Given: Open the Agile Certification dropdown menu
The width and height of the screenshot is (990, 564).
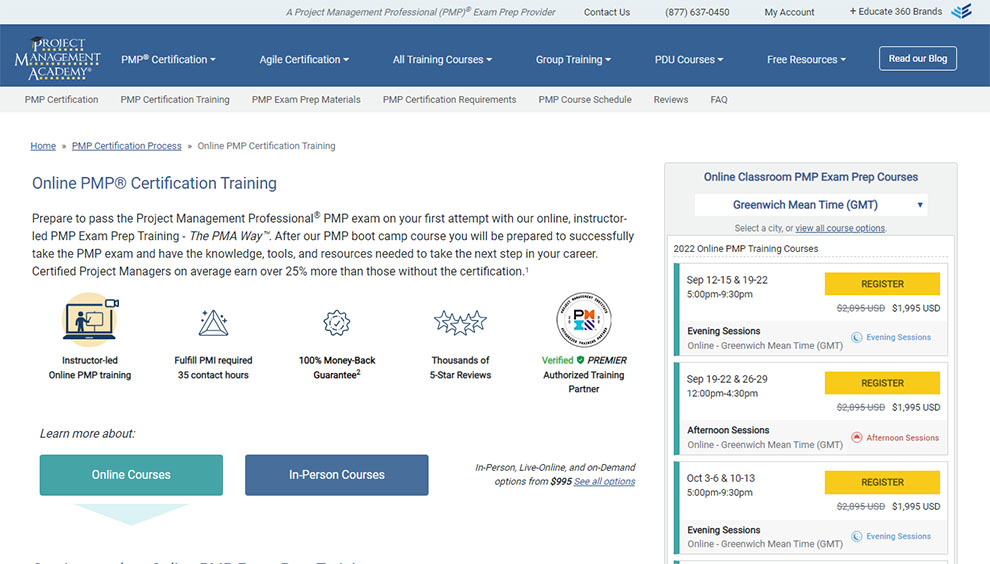Looking at the screenshot, I should (x=304, y=59).
